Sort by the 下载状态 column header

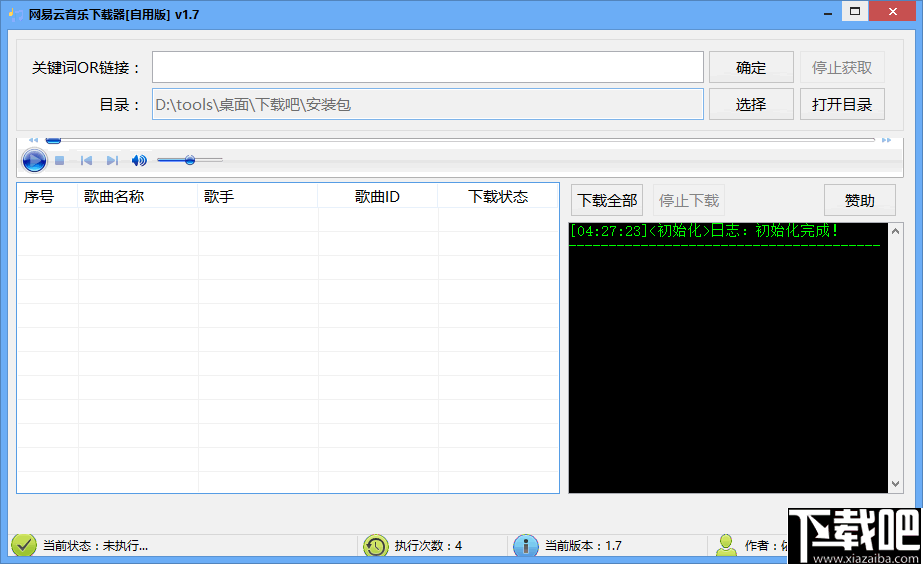click(x=498, y=196)
